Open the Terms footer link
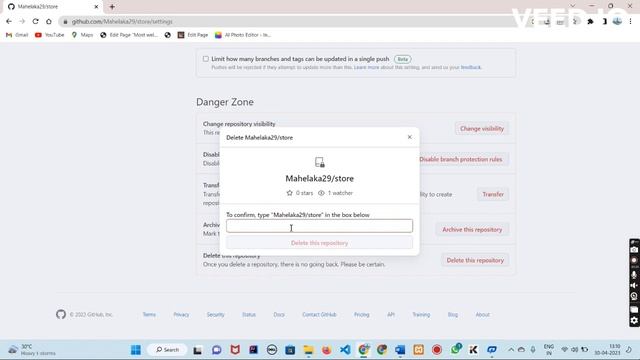Viewport: 640px width, 360px height. point(149,315)
